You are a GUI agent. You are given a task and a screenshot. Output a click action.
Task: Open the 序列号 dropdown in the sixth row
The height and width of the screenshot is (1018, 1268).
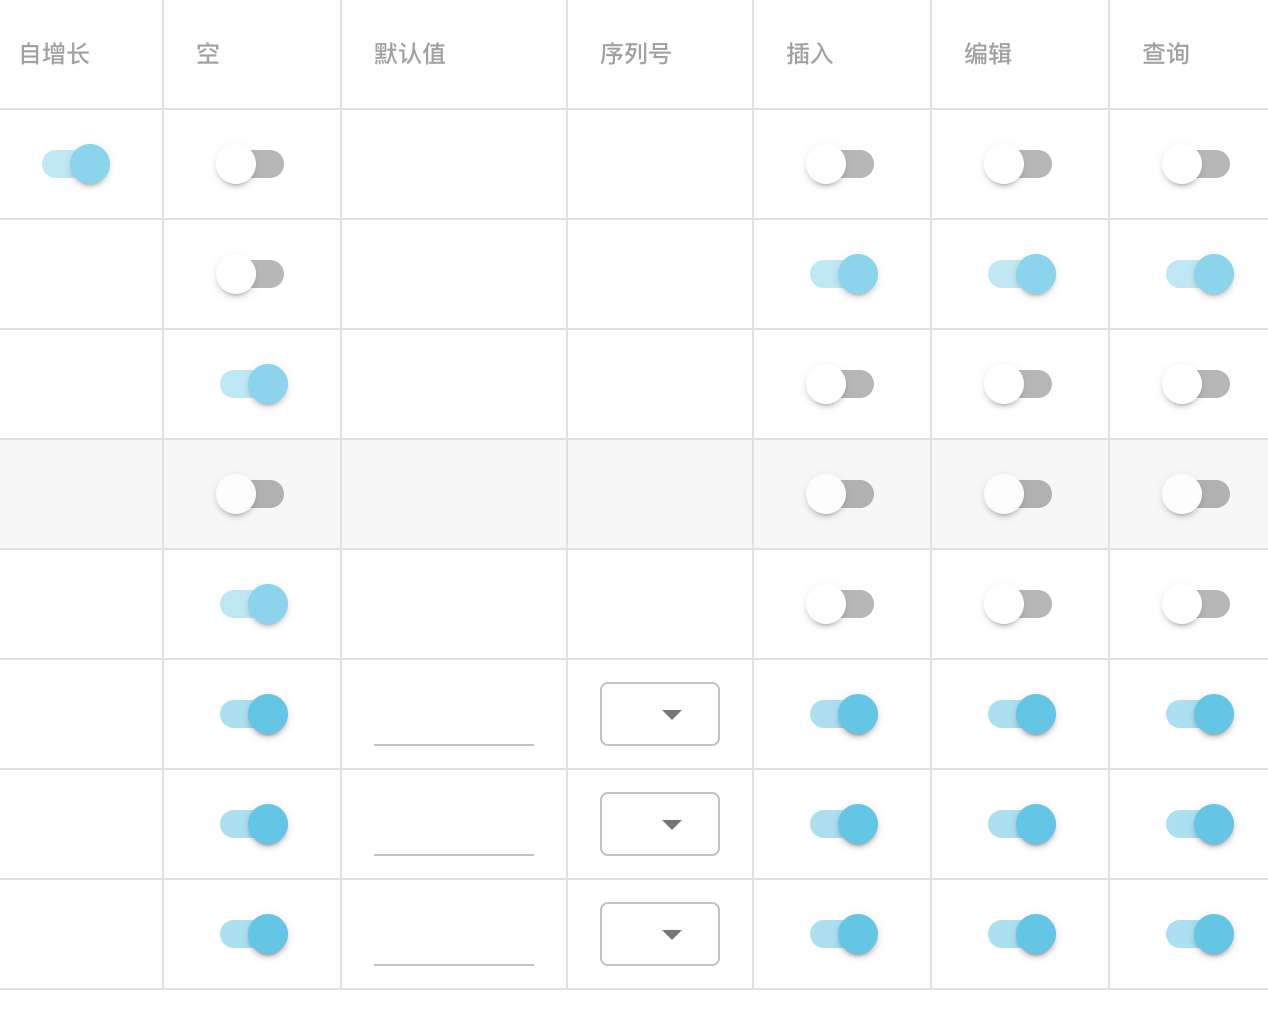(x=659, y=714)
